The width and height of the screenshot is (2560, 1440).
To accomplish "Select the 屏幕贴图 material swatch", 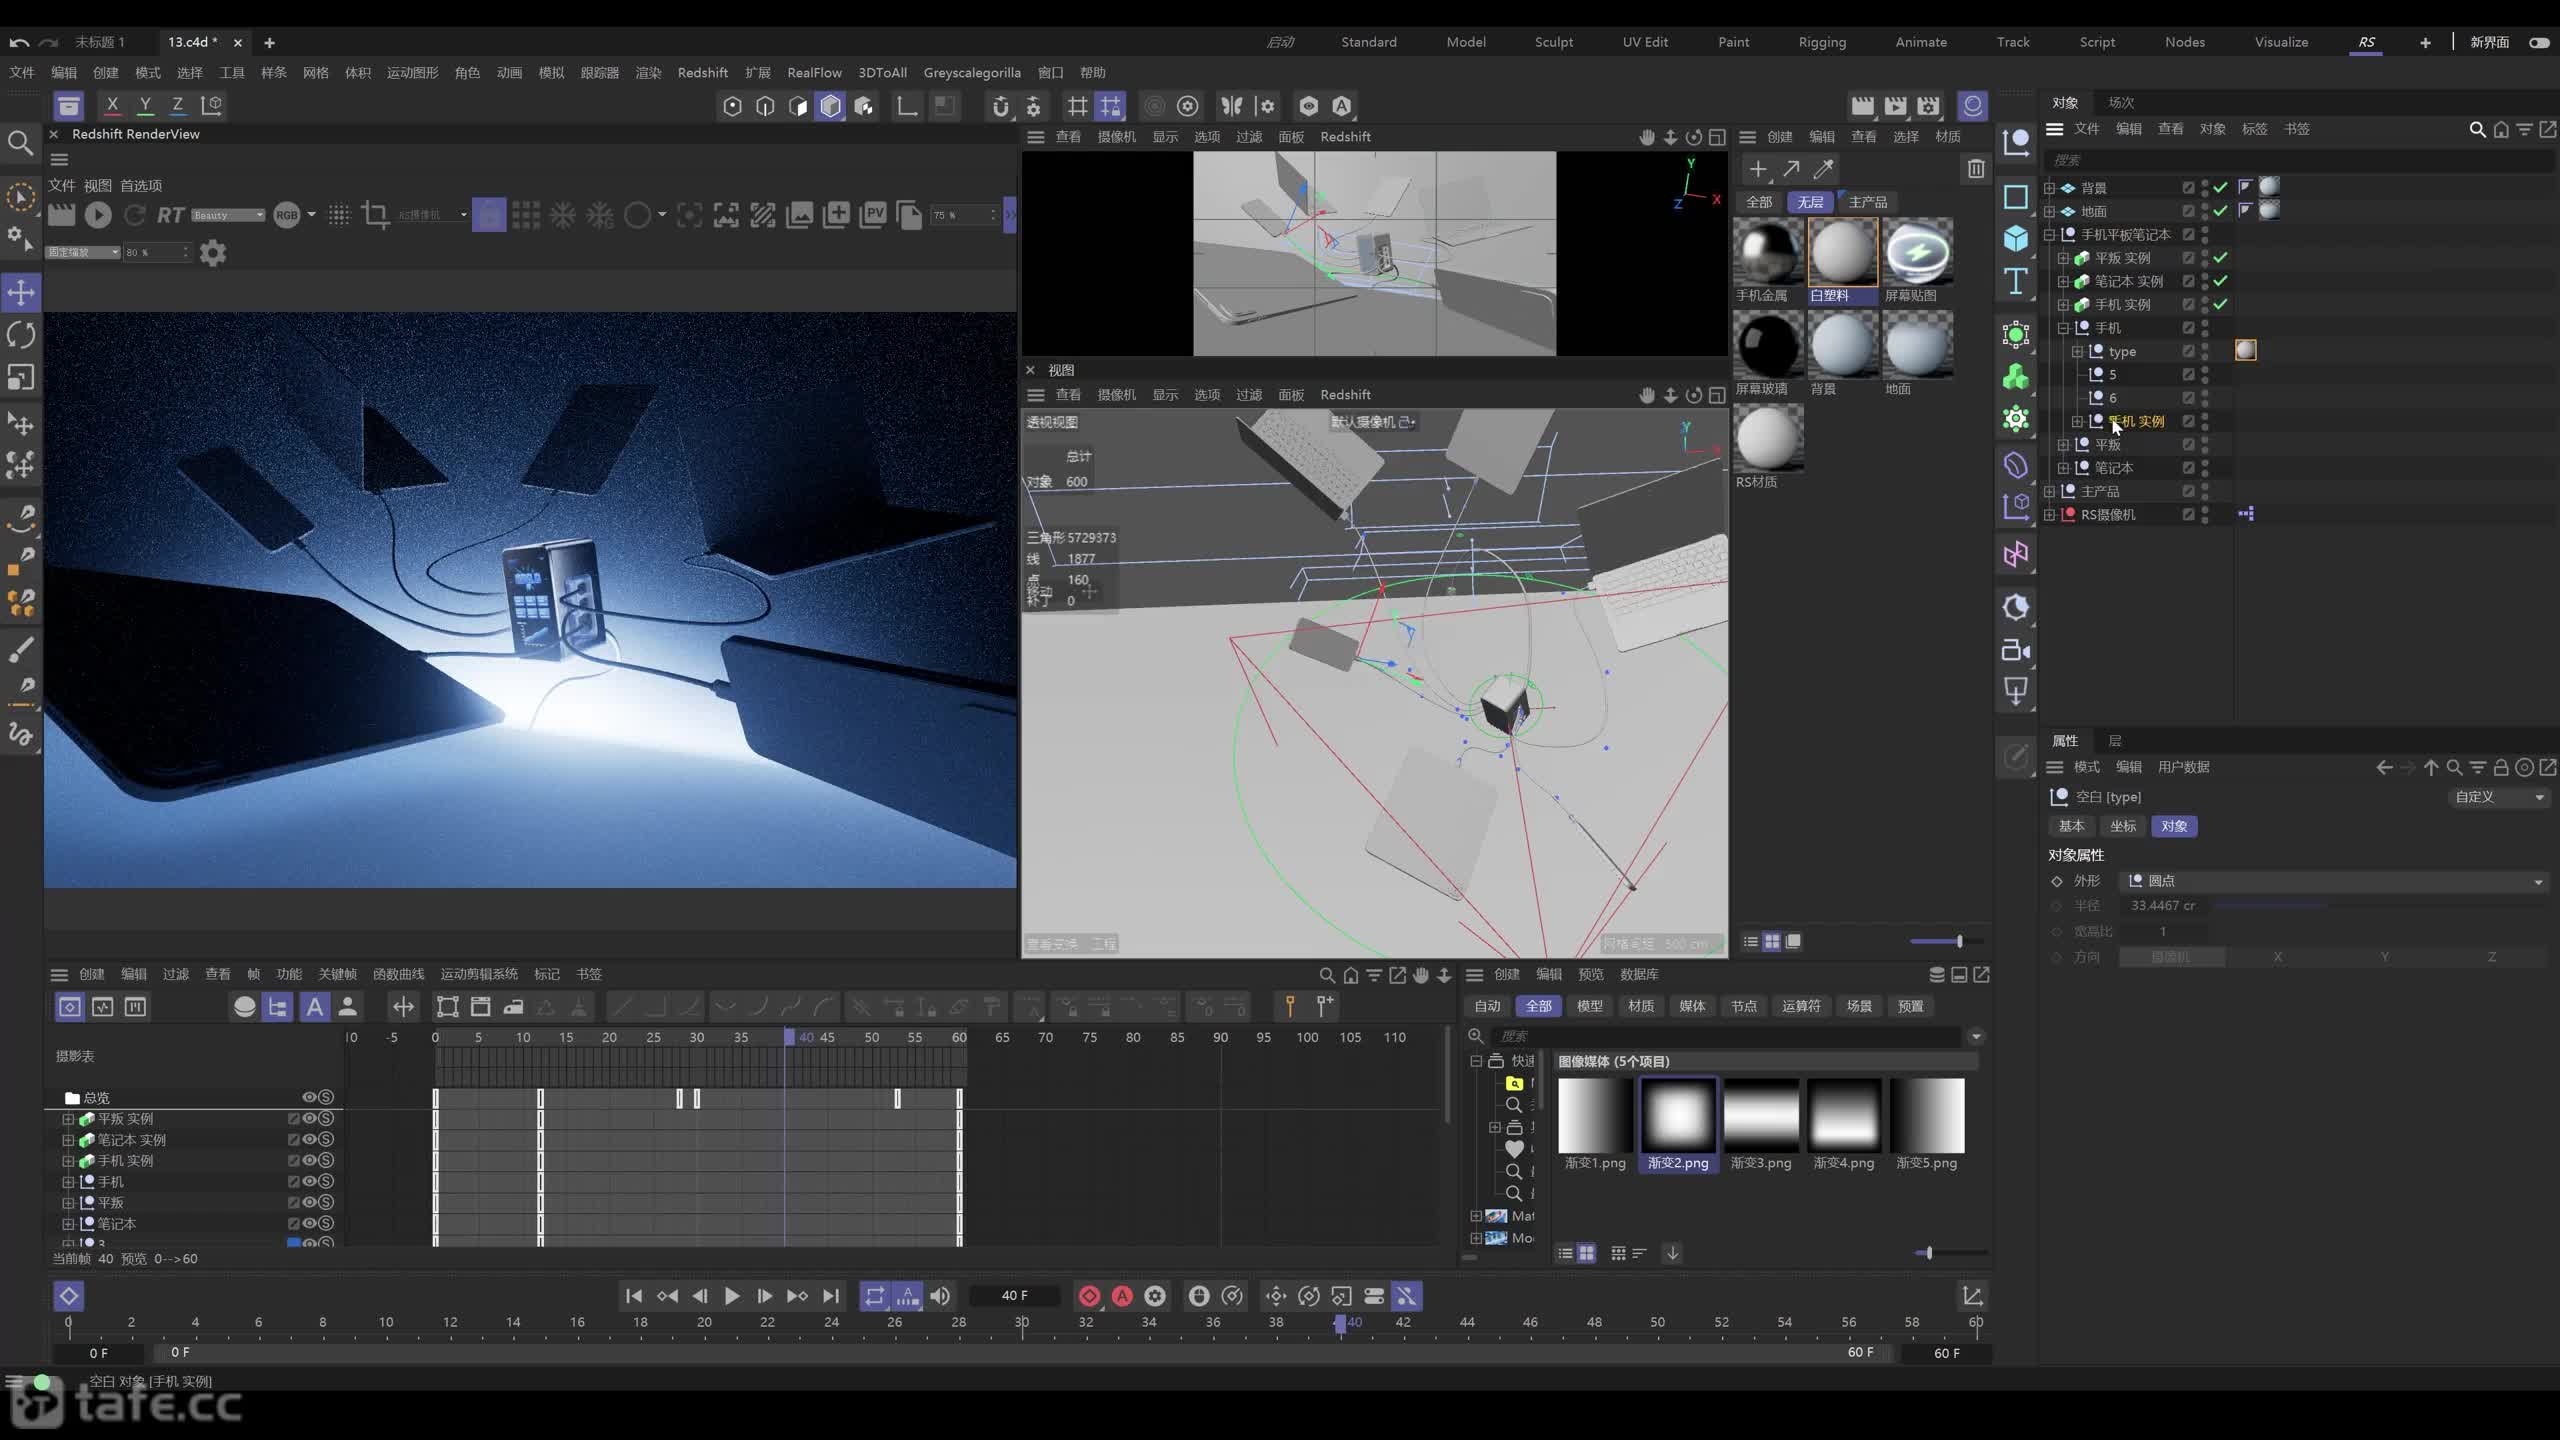I will [1917, 252].
